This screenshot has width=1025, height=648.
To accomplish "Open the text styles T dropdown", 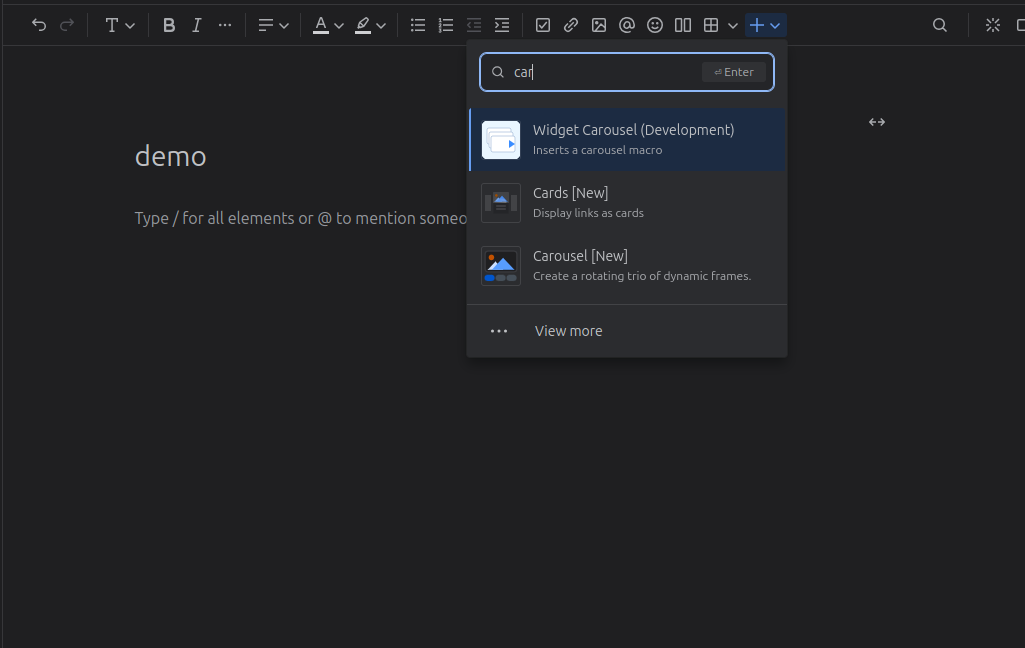I will point(120,26).
